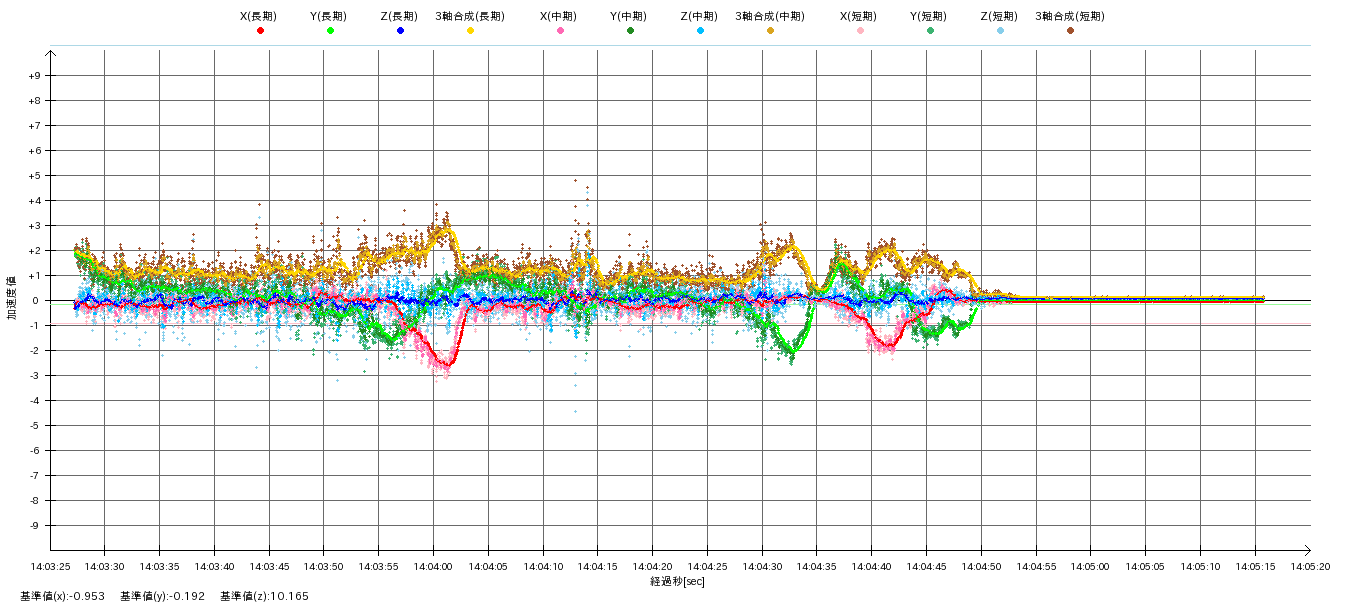
Task: Click the 経過秒[sec] x-axis title
Action: (x=677, y=581)
